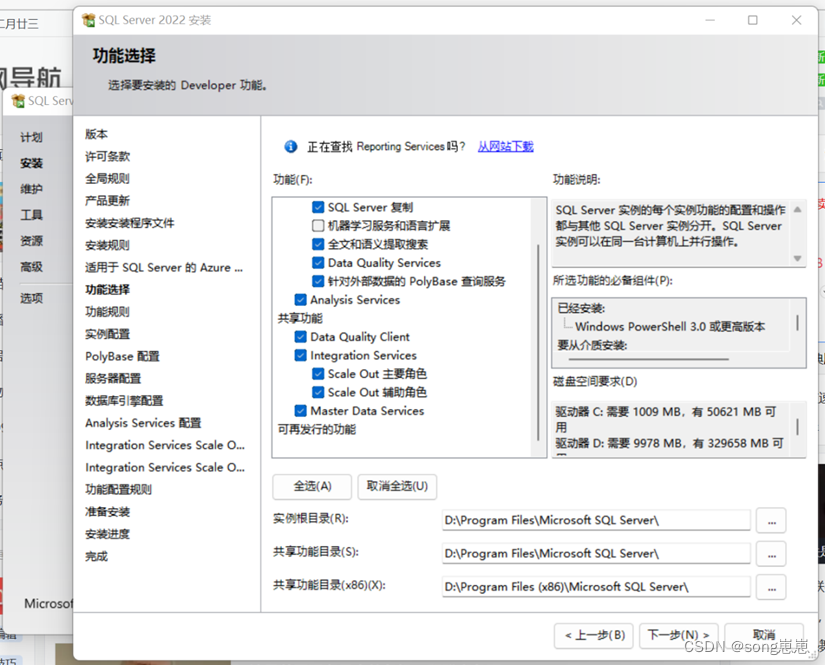This screenshot has width=825, height=665.
Task: Open 工具 in the background installer window
Action: pos(32,215)
